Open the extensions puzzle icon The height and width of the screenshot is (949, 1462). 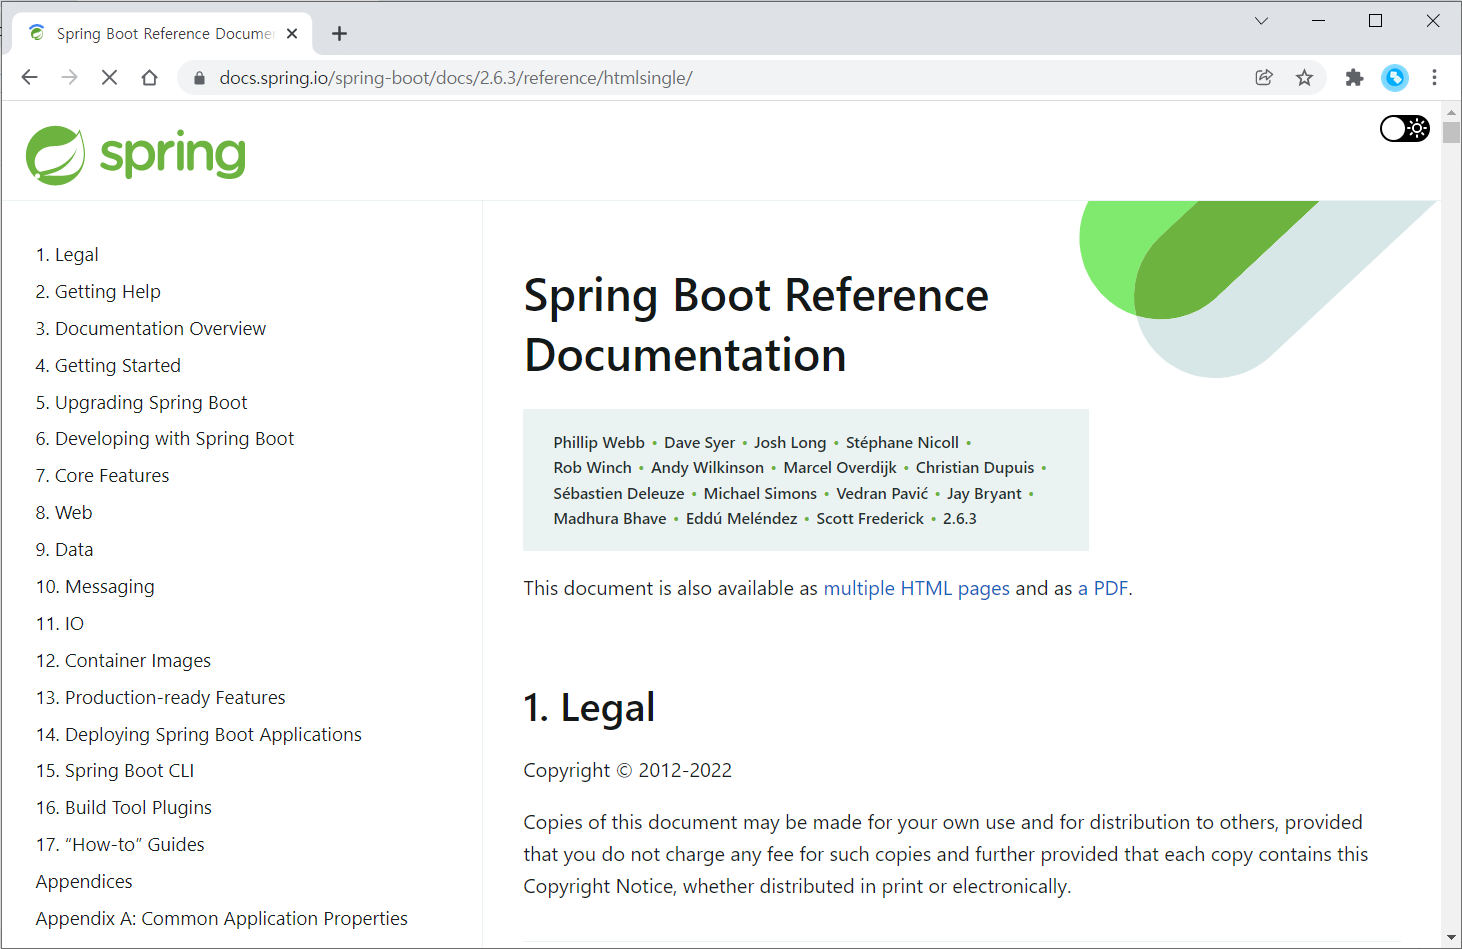(x=1354, y=77)
